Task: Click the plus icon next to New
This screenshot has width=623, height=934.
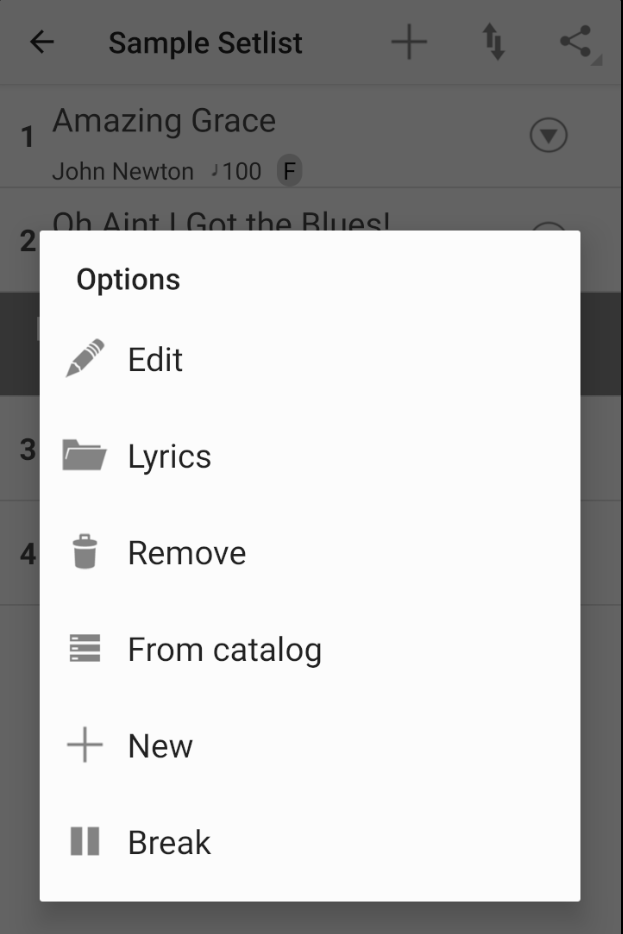Action: [85, 745]
